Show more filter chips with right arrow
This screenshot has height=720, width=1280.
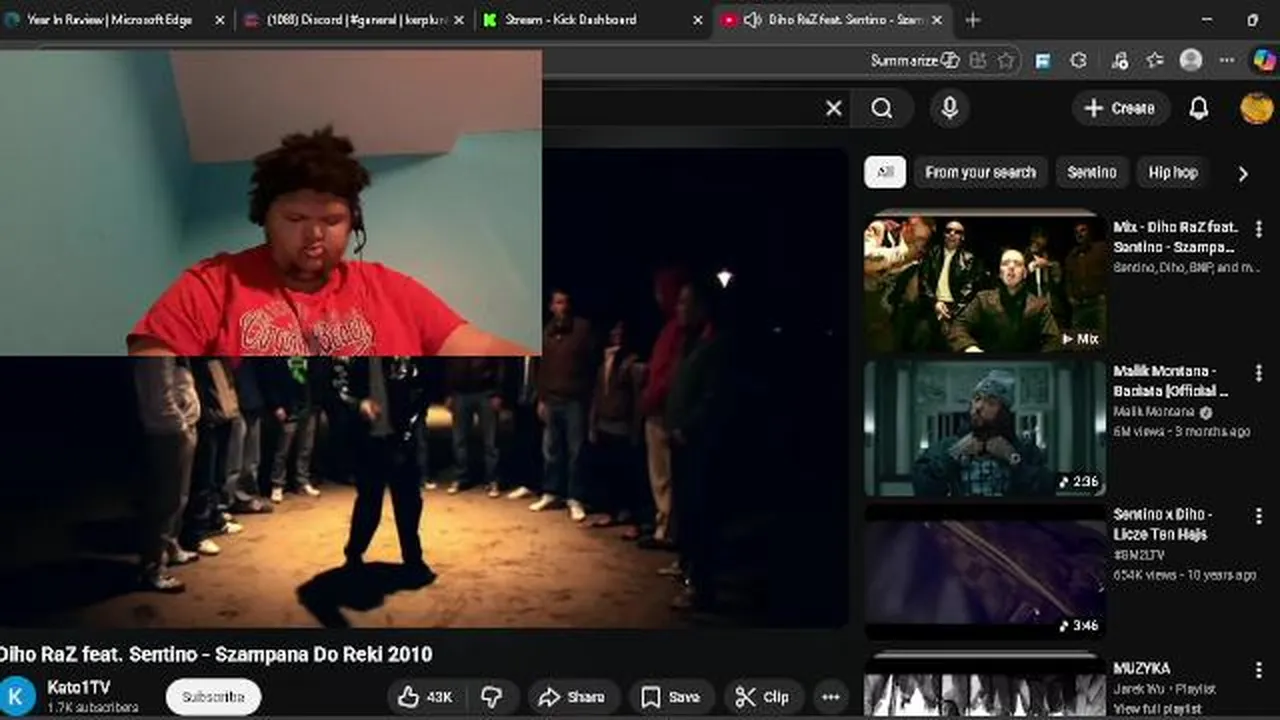tap(1243, 173)
